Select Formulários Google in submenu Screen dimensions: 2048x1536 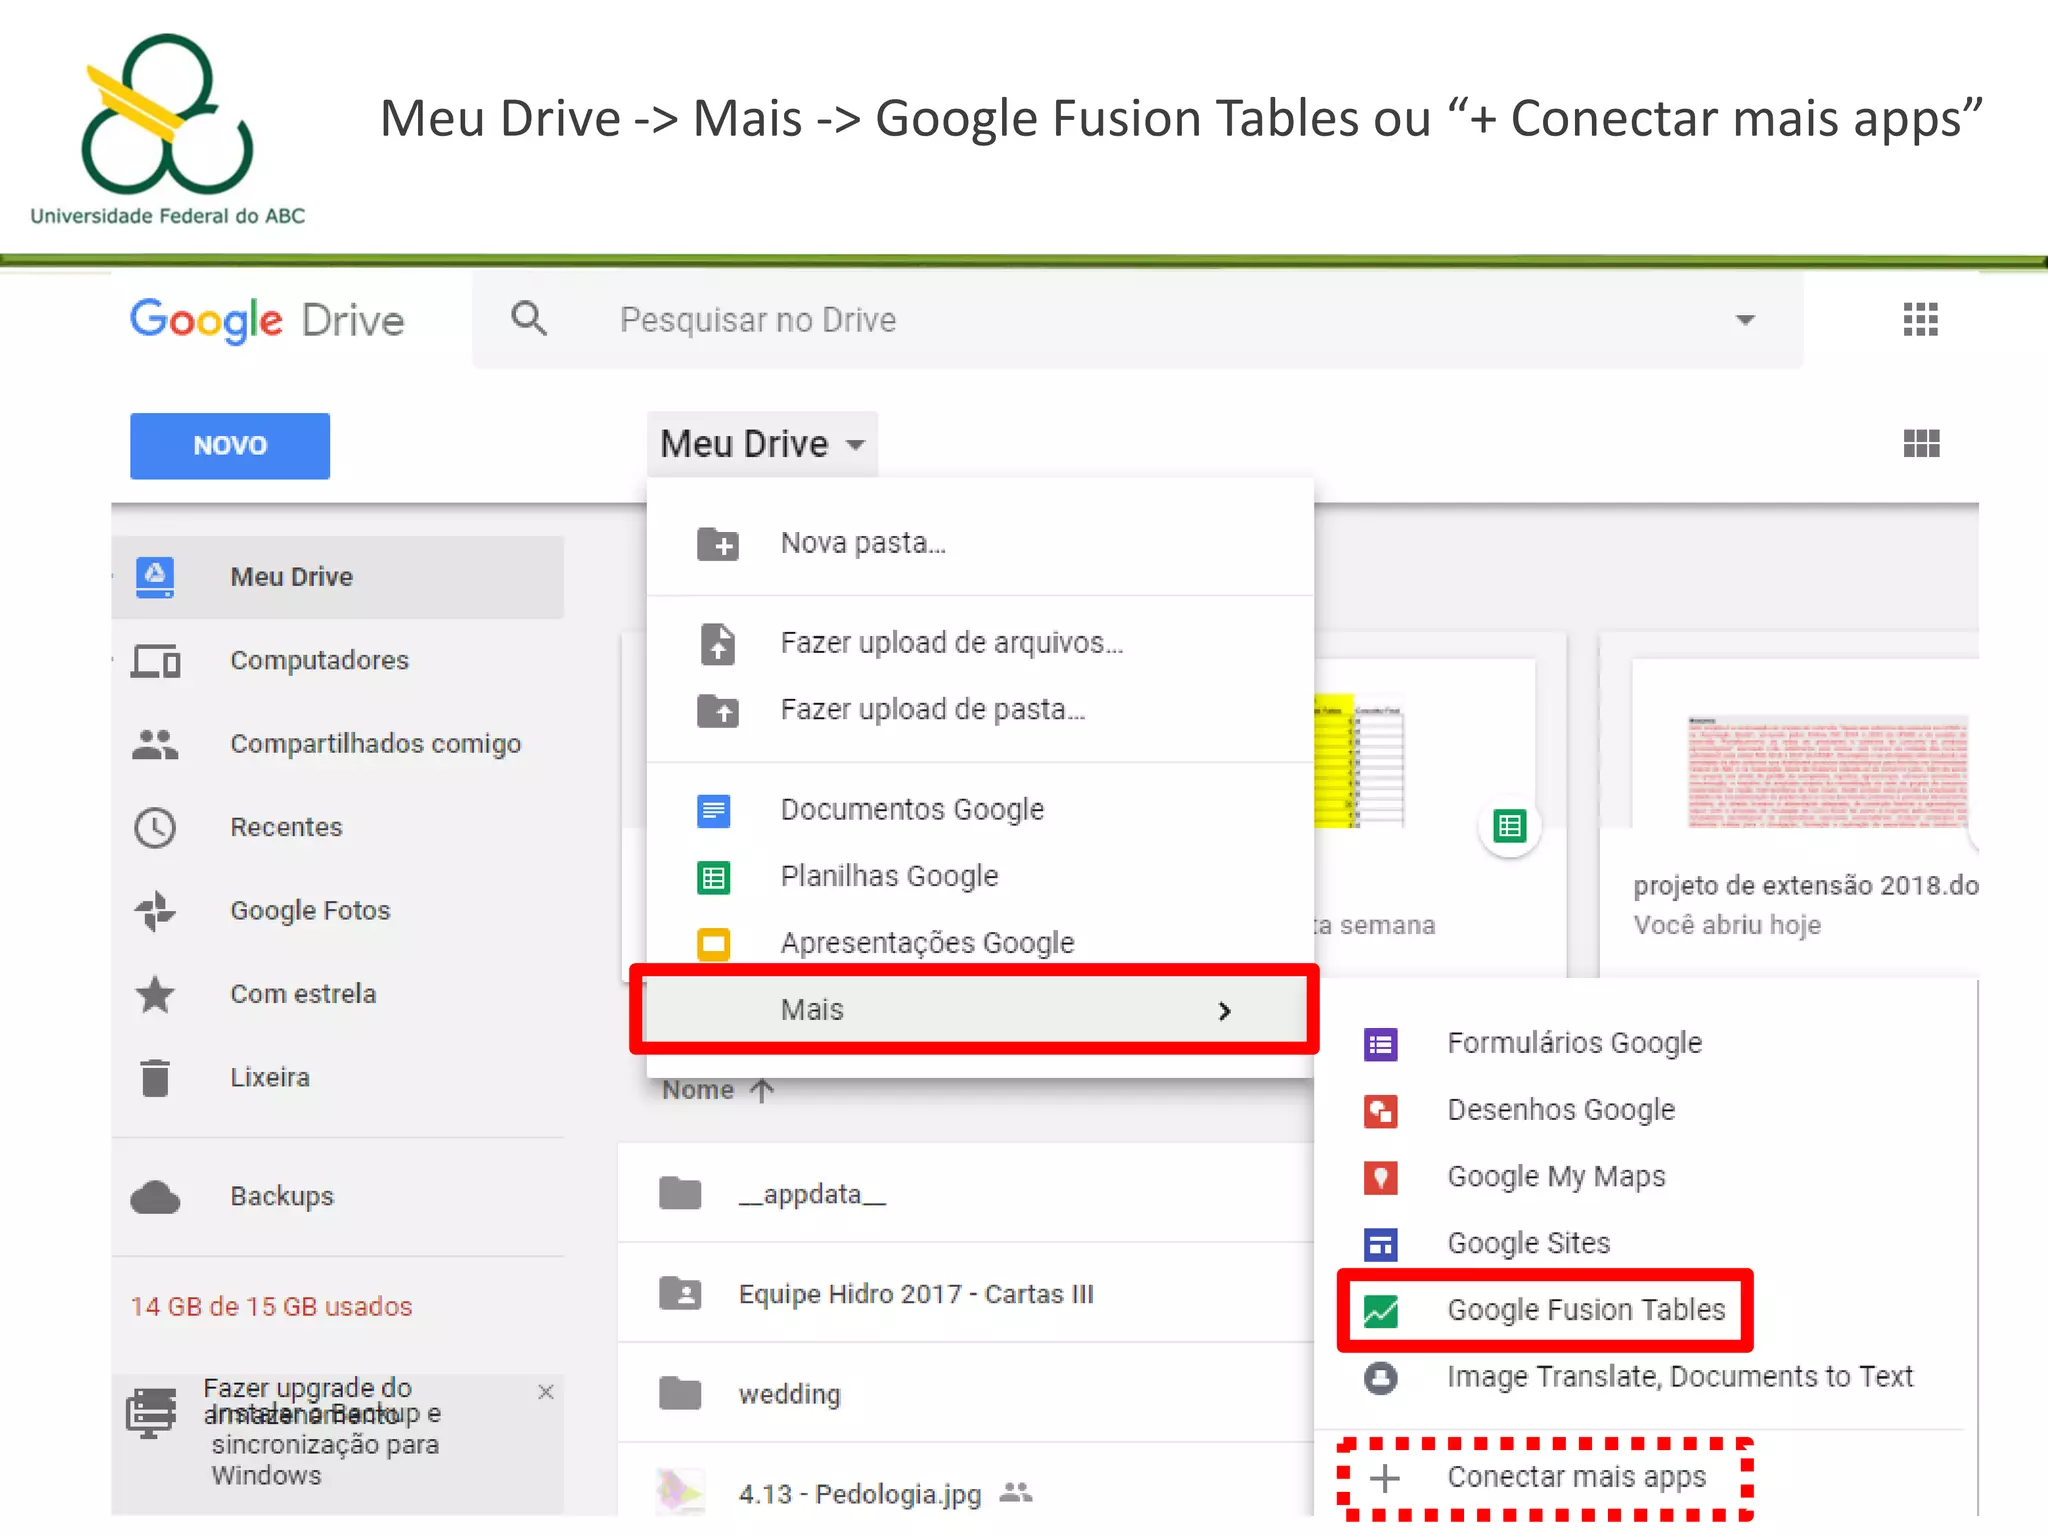[1646, 1044]
